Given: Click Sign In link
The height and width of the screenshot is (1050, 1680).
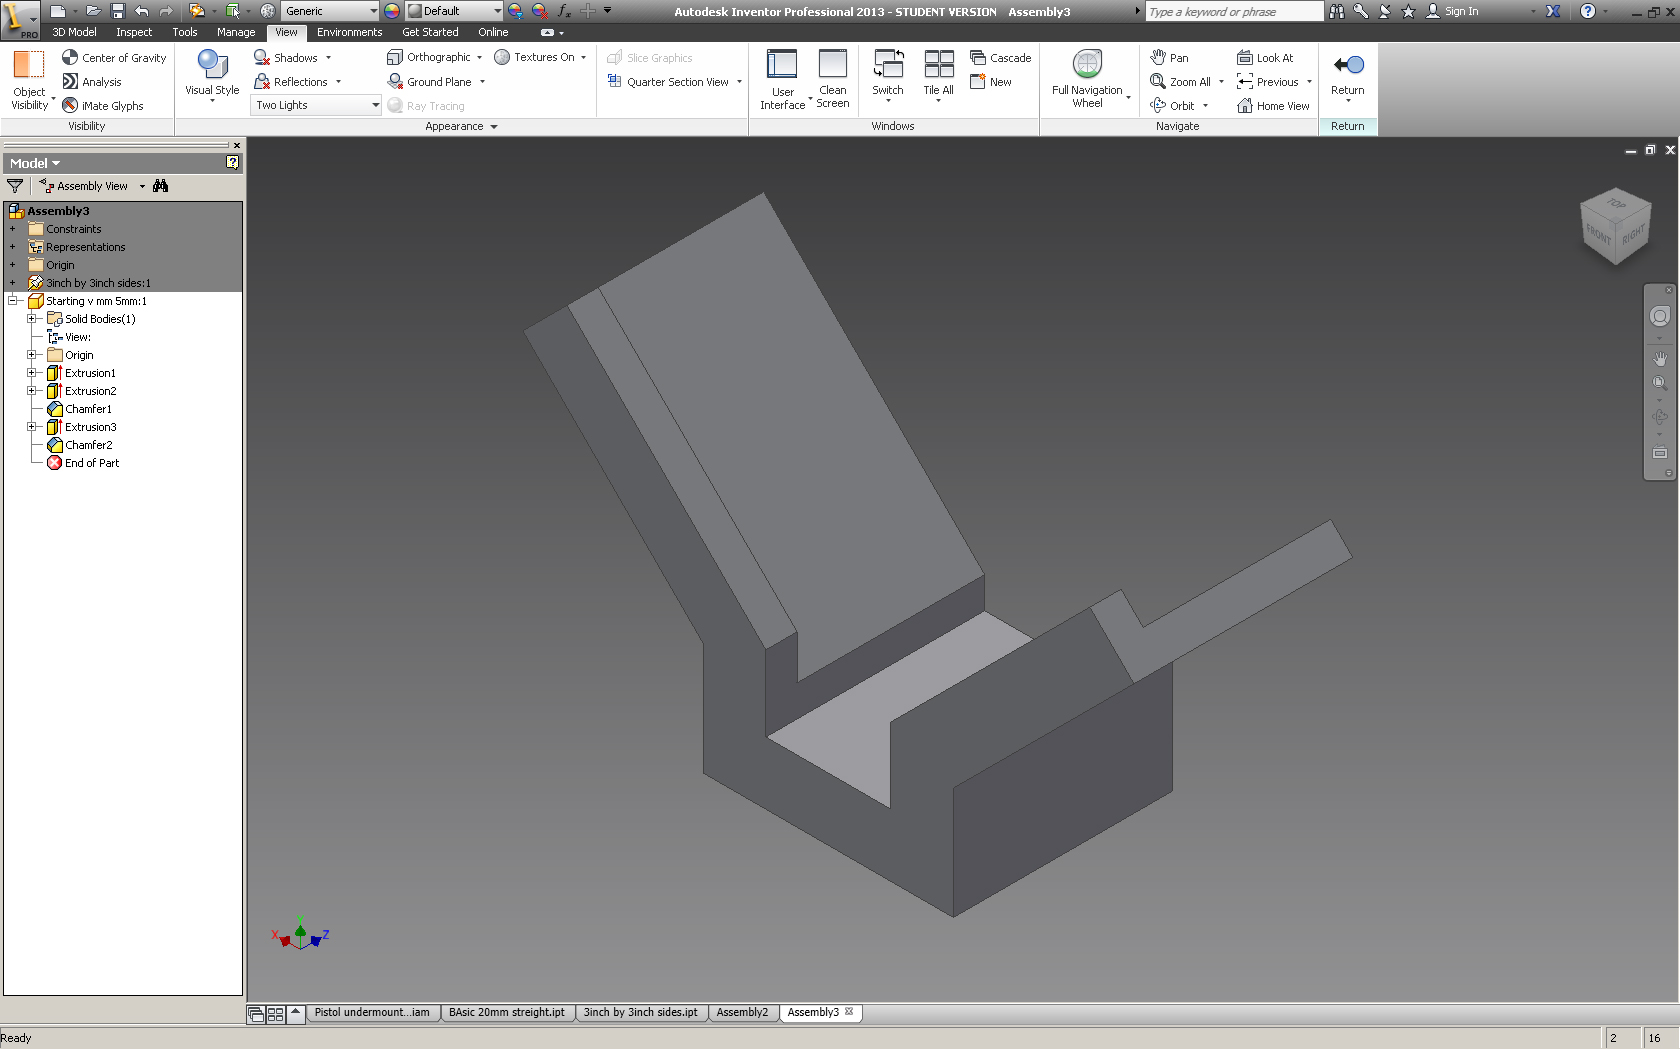Looking at the screenshot, I should click(1461, 11).
